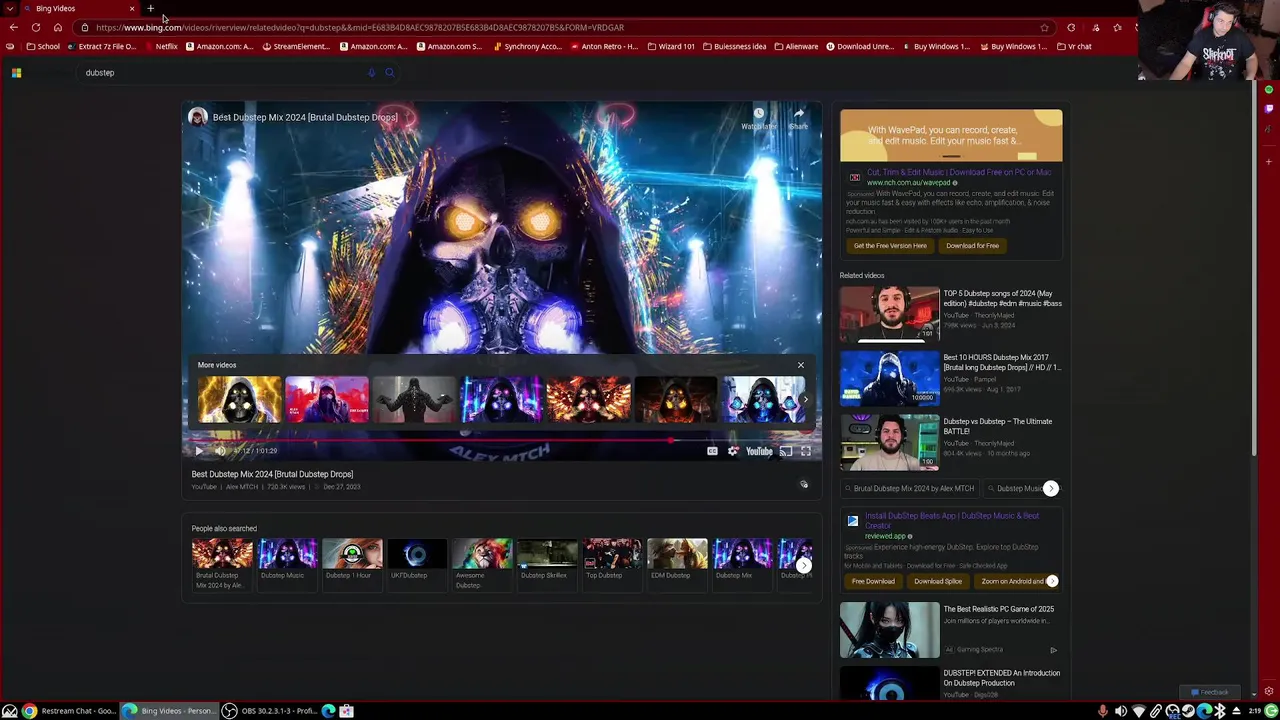Click the microphone voice search icon
The height and width of the screenshot is (720, 1280).
pos(371,72)
